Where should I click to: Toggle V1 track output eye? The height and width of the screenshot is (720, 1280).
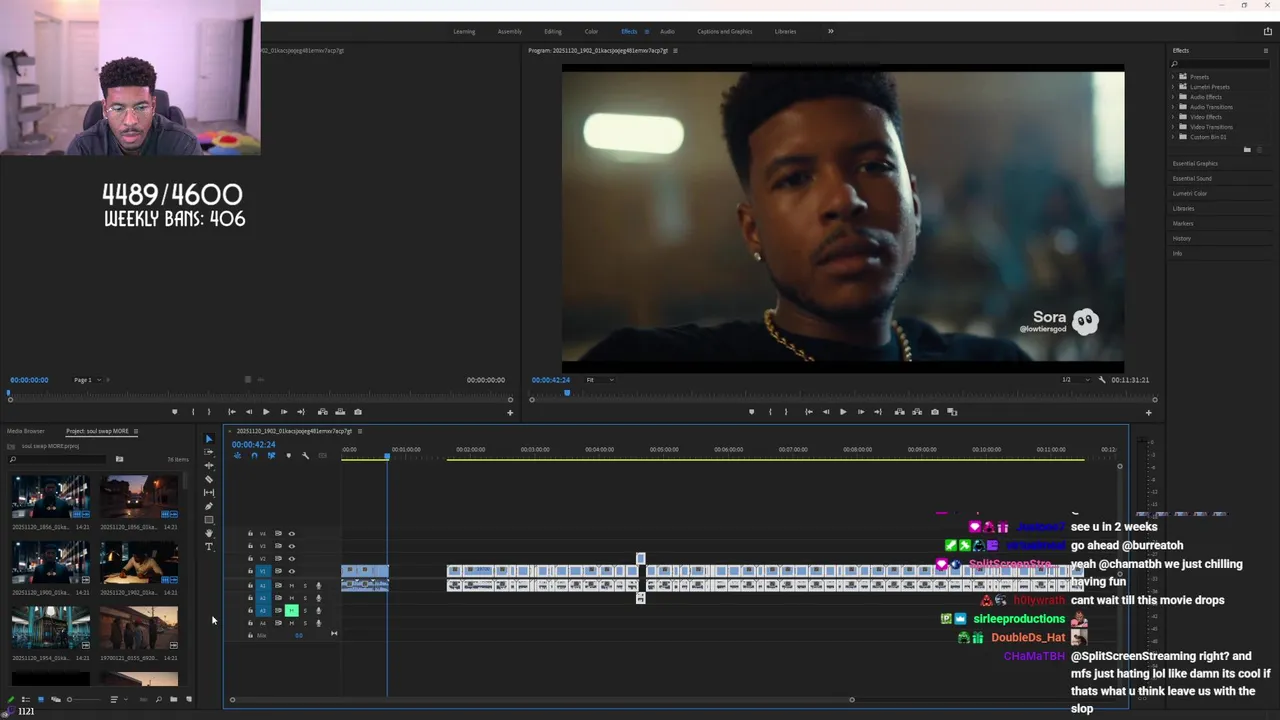pyautogui.click(x=292, y=571)
